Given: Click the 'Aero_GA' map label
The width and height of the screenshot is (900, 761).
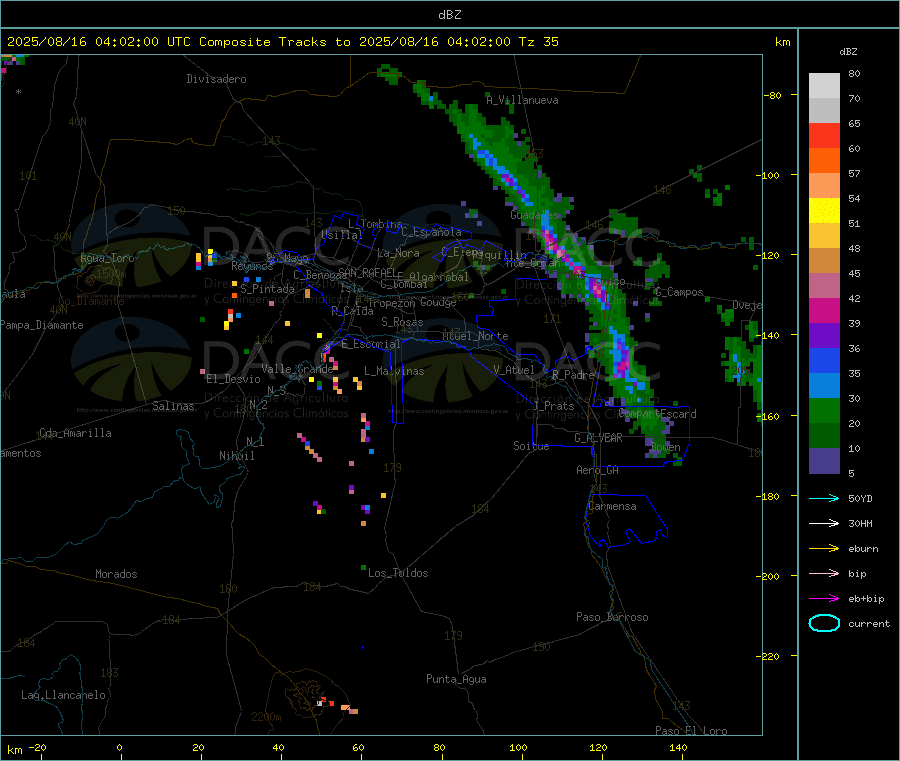Looking at the screenshot, I should pos(598,470).
